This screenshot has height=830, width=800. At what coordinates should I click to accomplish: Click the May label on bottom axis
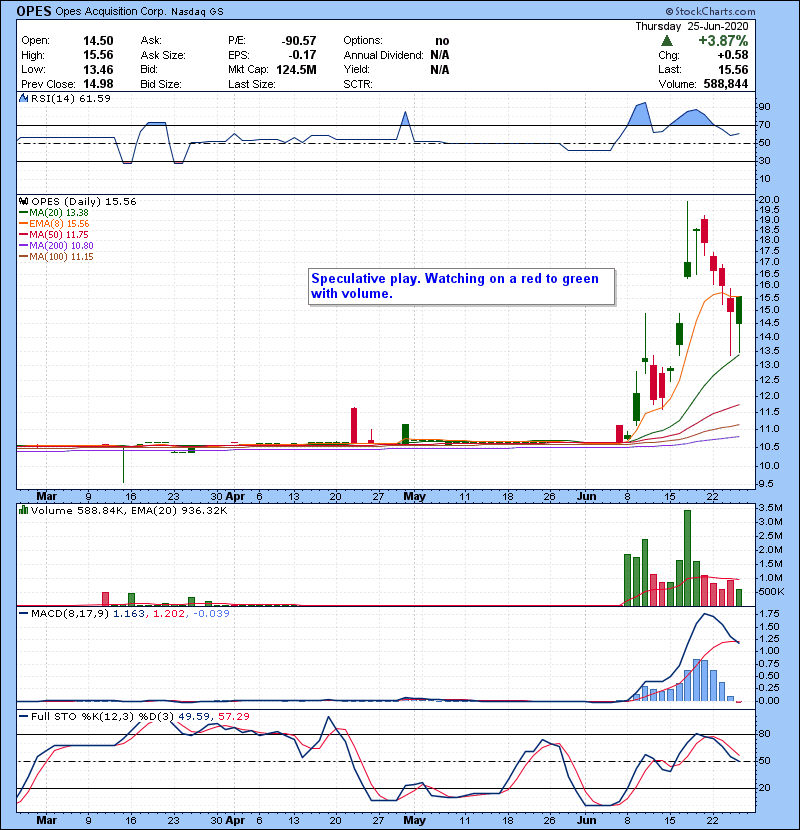[x=414, y=820]
